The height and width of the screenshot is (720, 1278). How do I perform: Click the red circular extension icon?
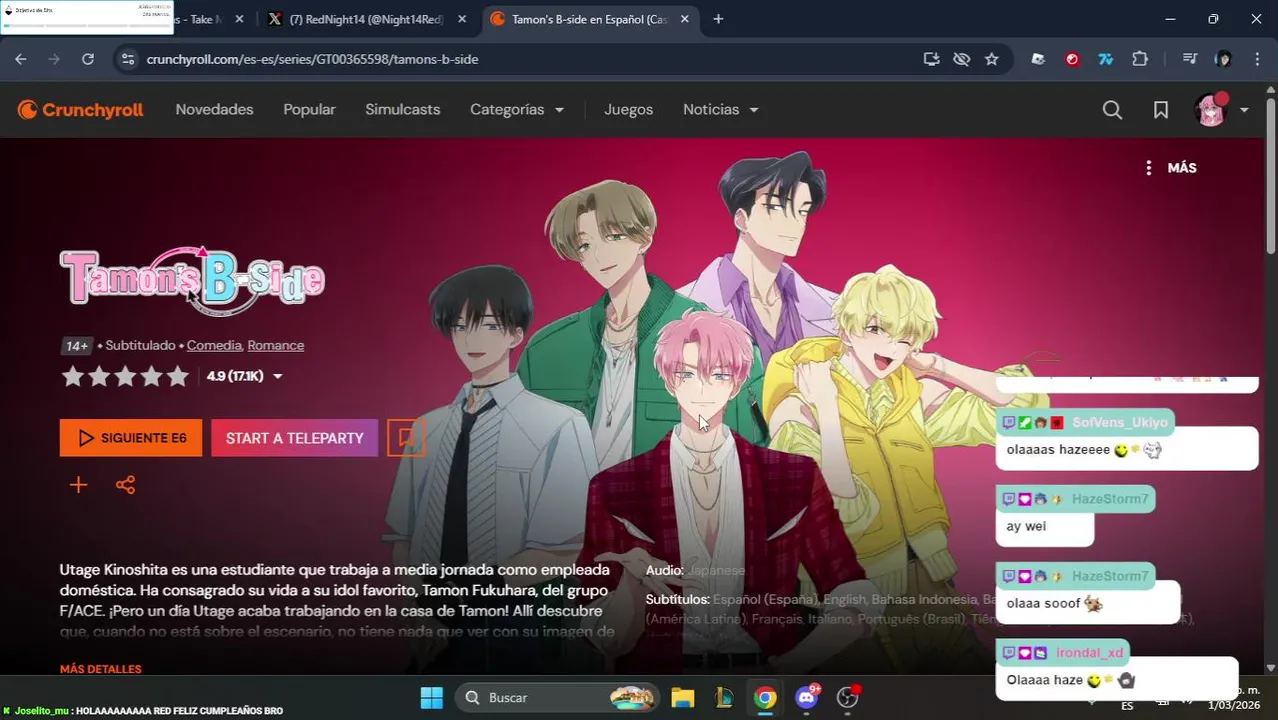(1072, 59)
